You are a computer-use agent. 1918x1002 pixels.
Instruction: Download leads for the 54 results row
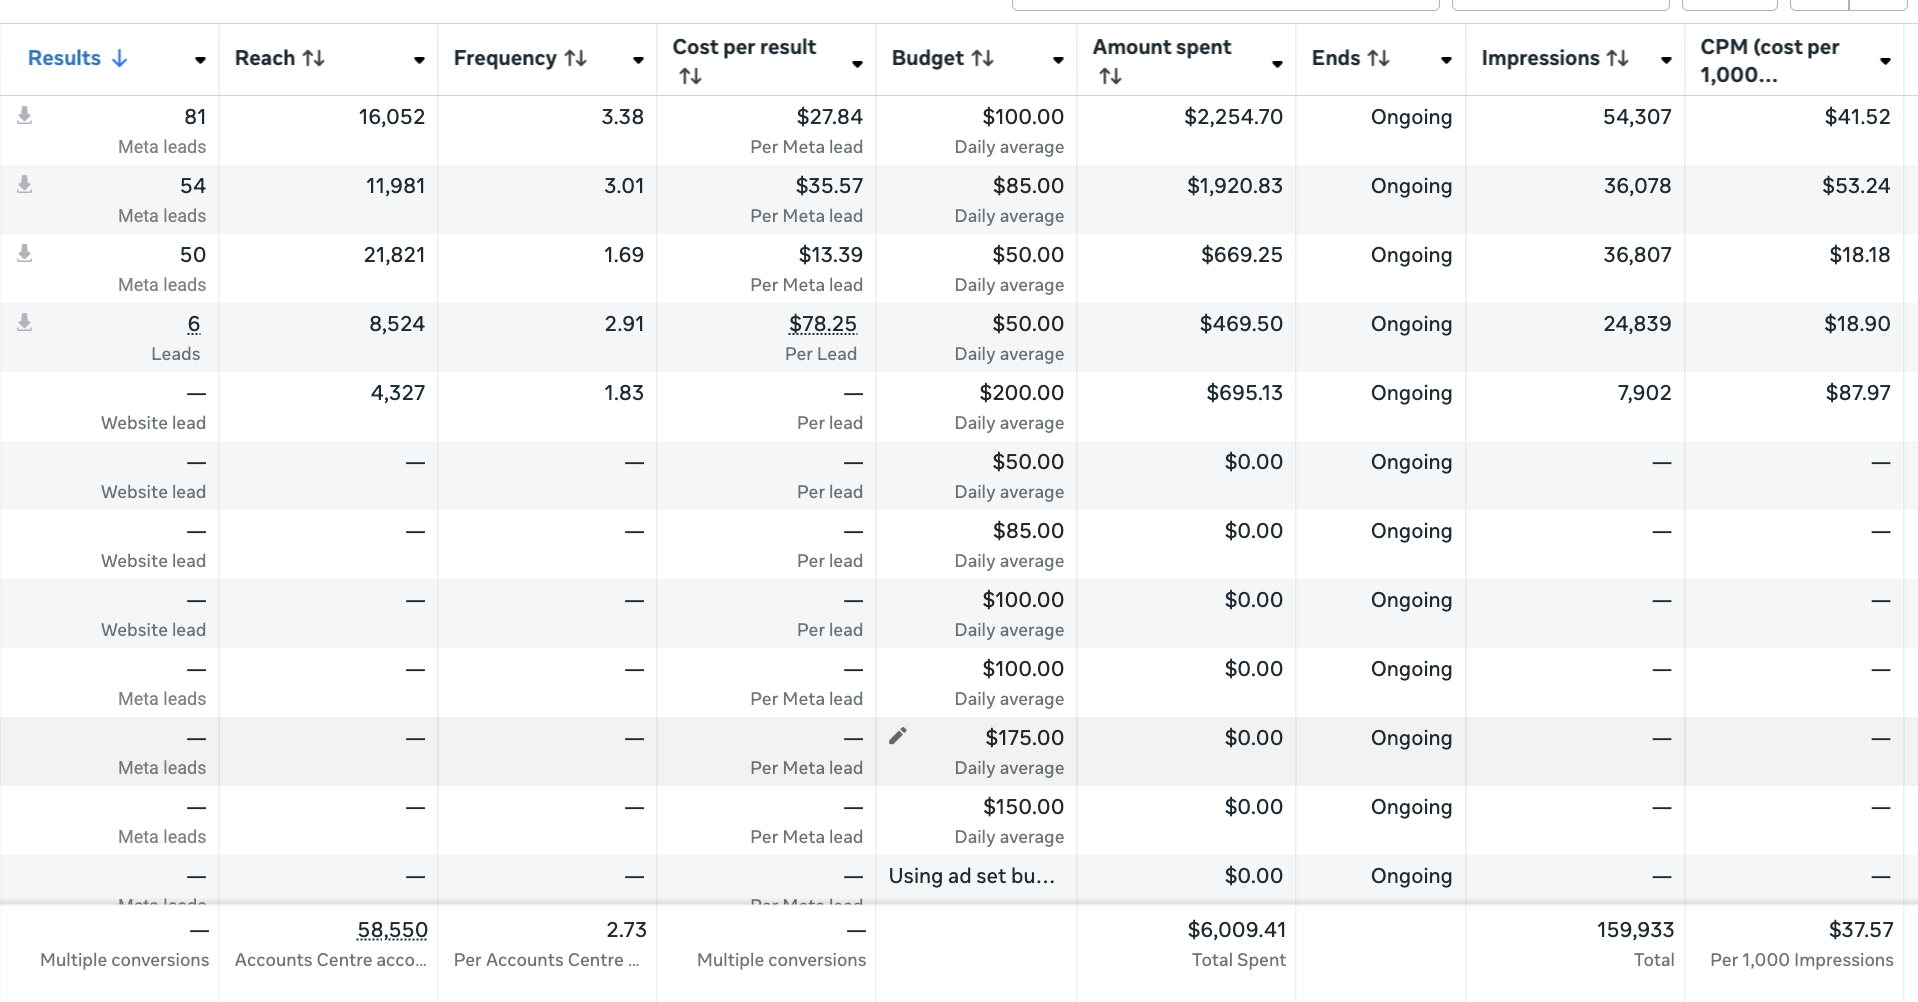[x=25, y=185]
